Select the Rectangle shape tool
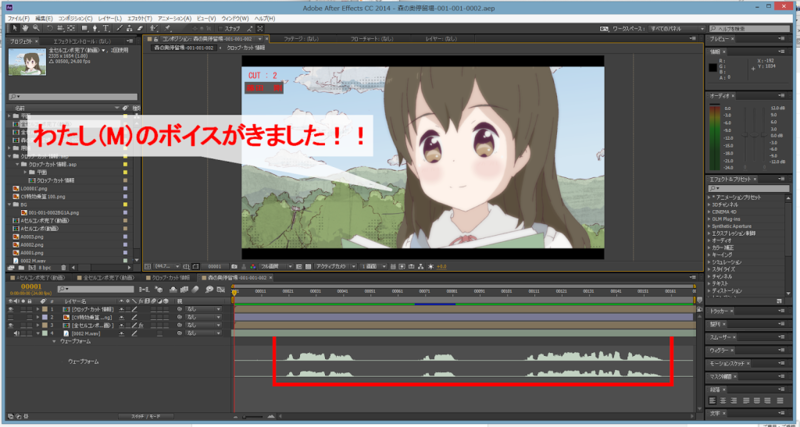Image resolution: width=800 pixels, height=427 pixels. pos(85,28)
